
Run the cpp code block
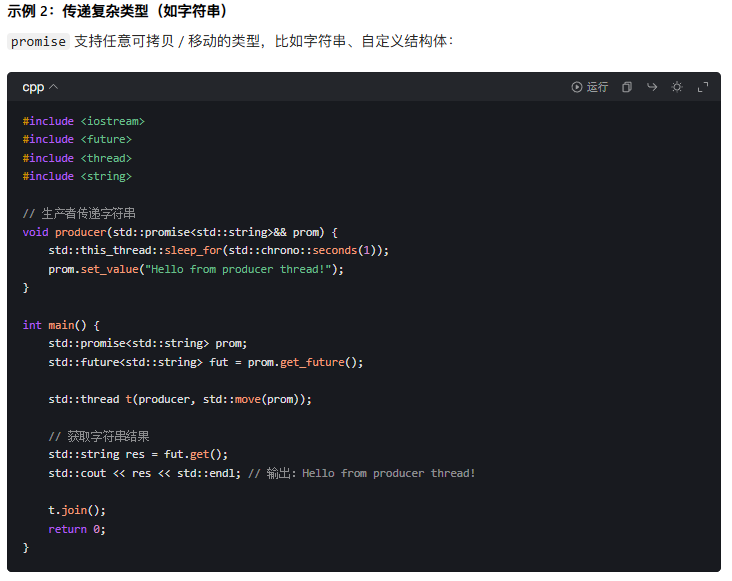click(590, 87)
